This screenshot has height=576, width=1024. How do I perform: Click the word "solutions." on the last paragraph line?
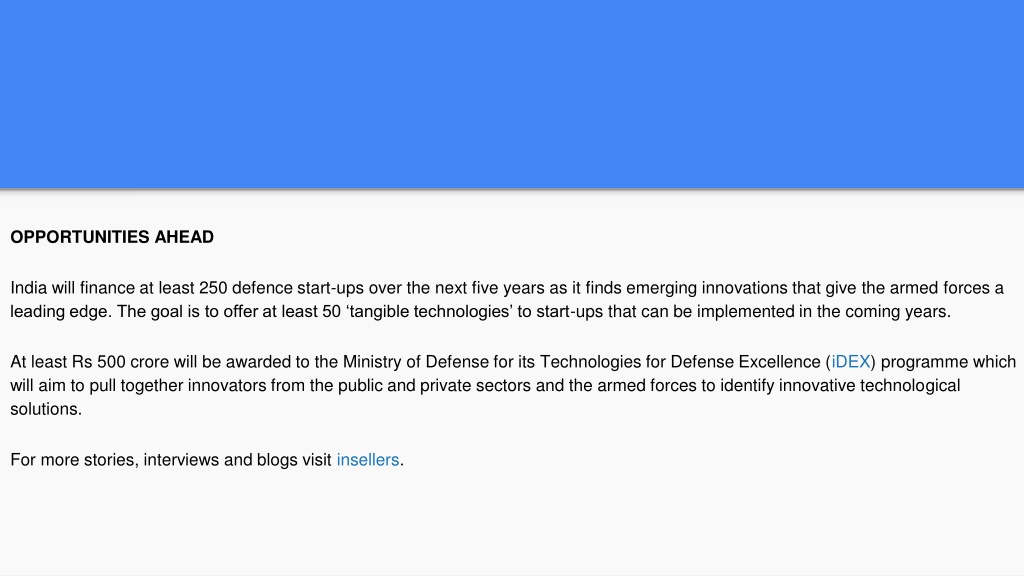click(x=46, y=409)
